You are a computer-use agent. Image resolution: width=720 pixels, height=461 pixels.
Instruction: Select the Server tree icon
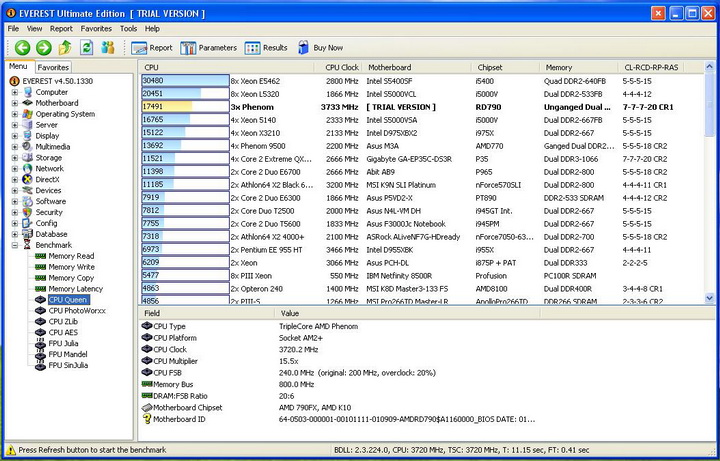point(28,125)
